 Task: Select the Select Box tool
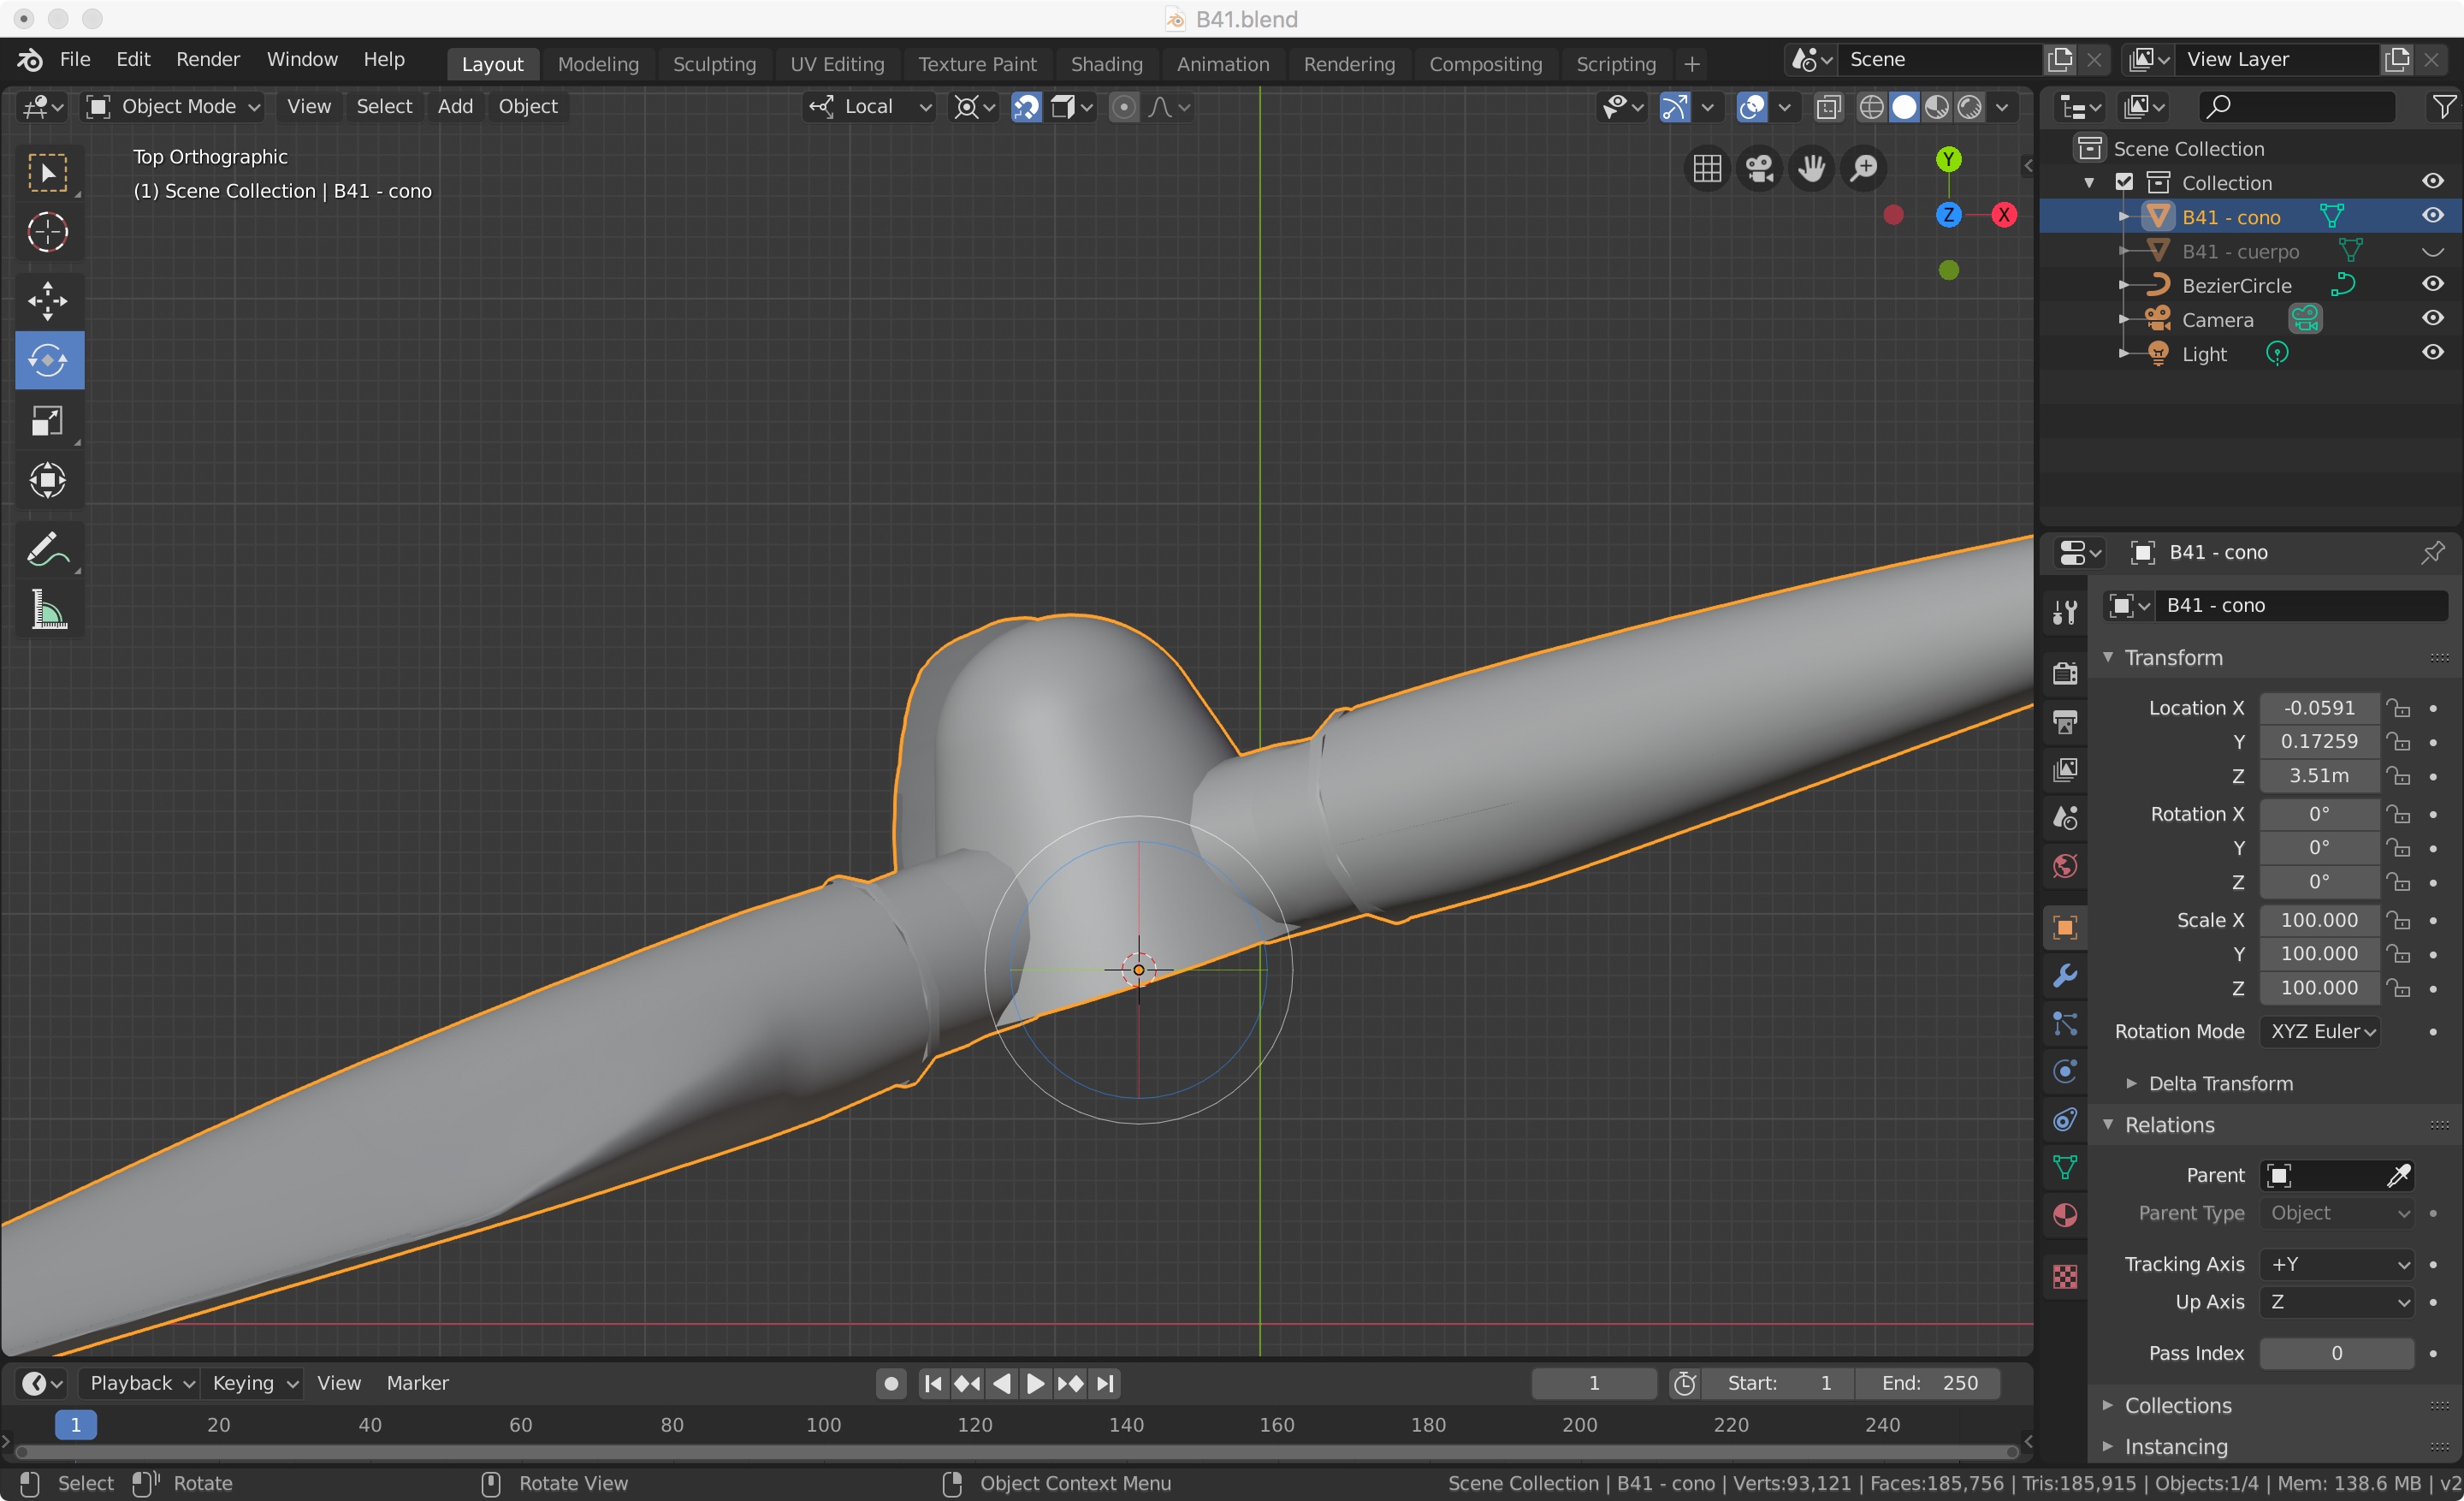[48, 172]
